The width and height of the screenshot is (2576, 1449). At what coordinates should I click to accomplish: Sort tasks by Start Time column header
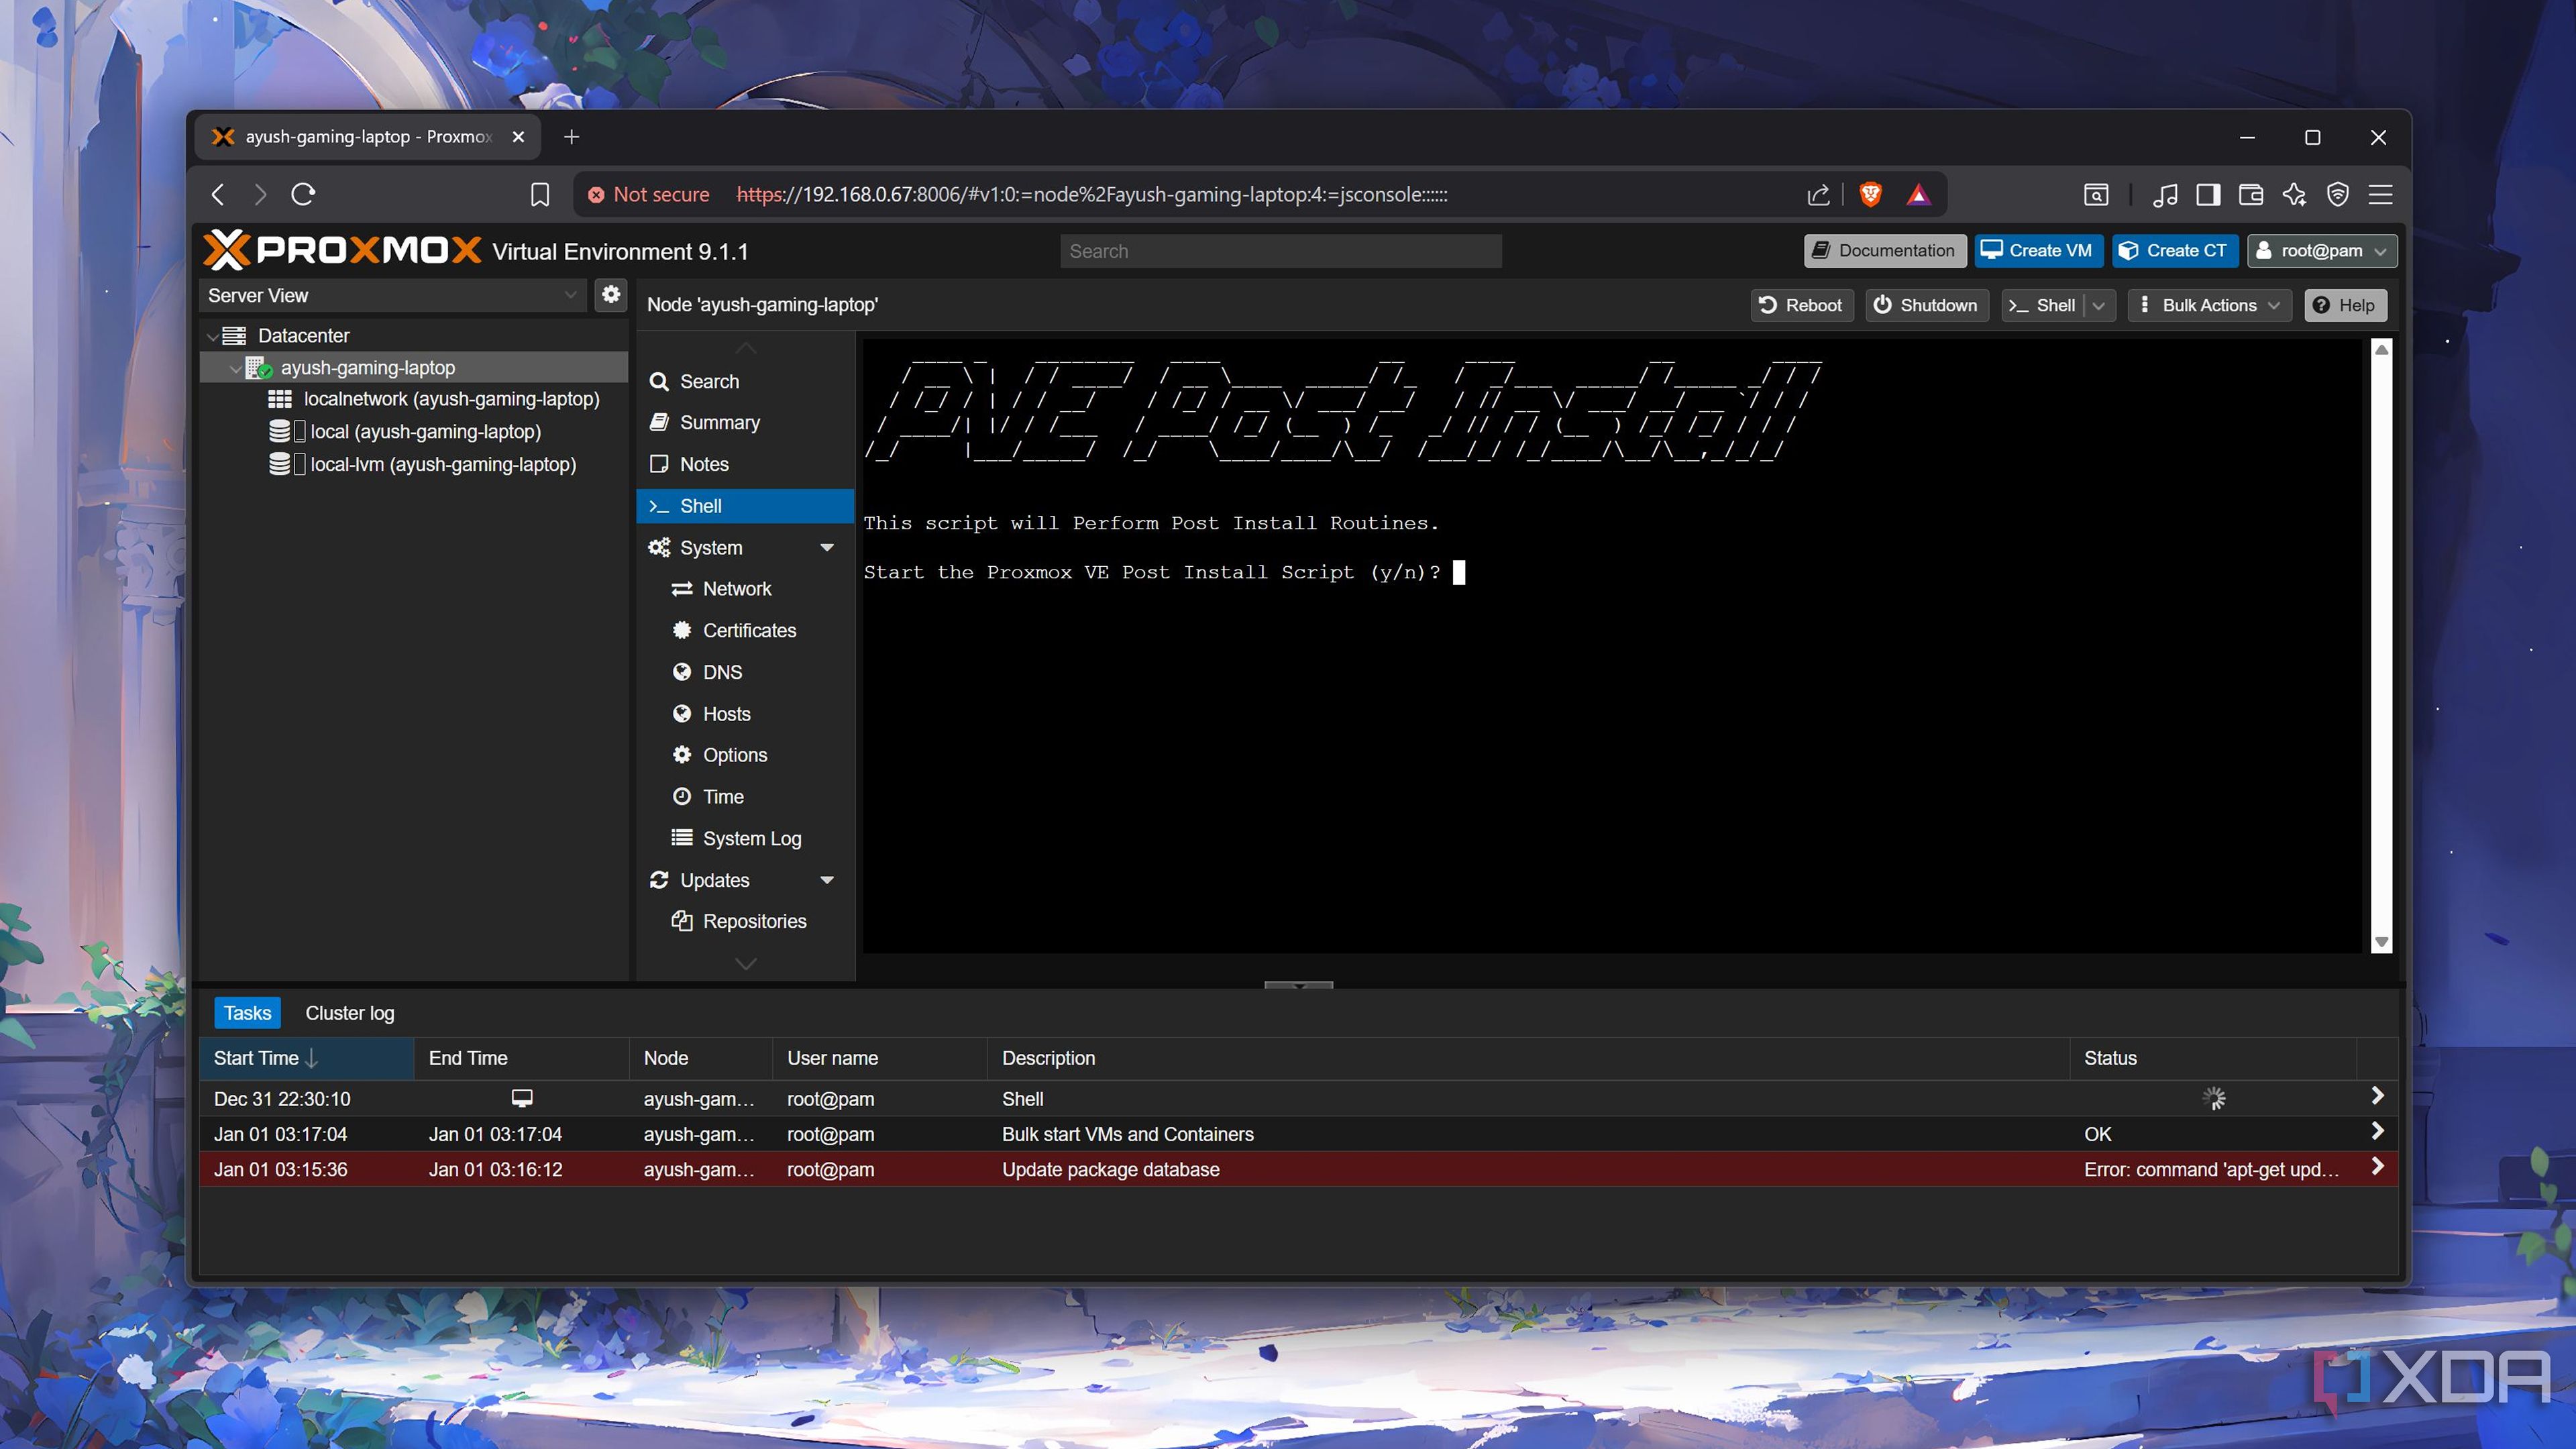coord(306,1058)
